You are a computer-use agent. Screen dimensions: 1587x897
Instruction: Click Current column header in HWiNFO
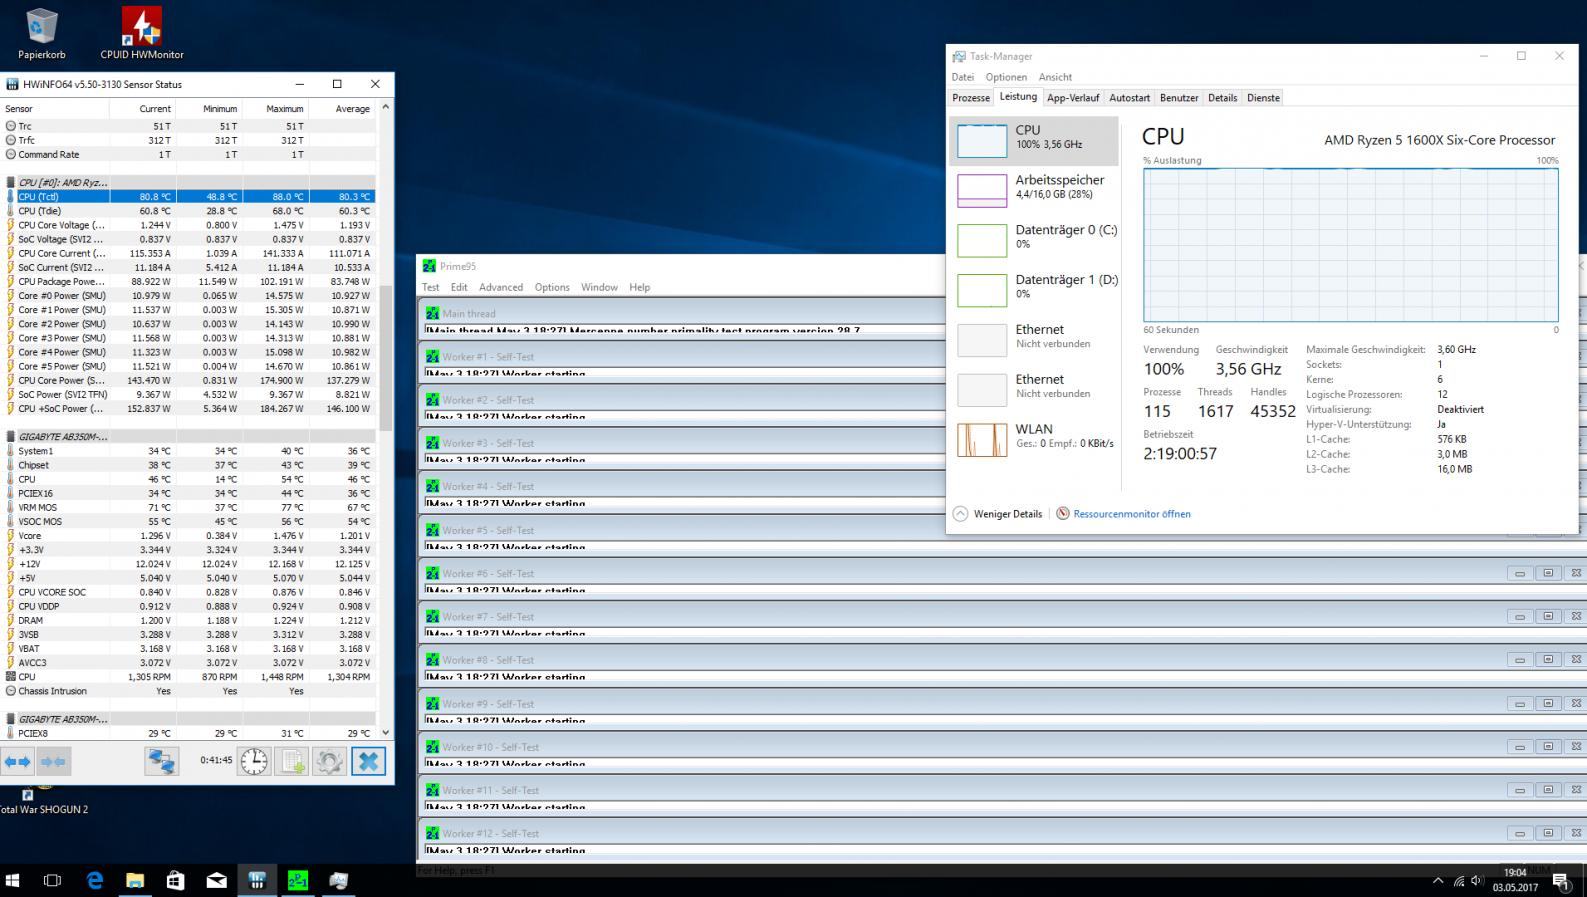143,108
